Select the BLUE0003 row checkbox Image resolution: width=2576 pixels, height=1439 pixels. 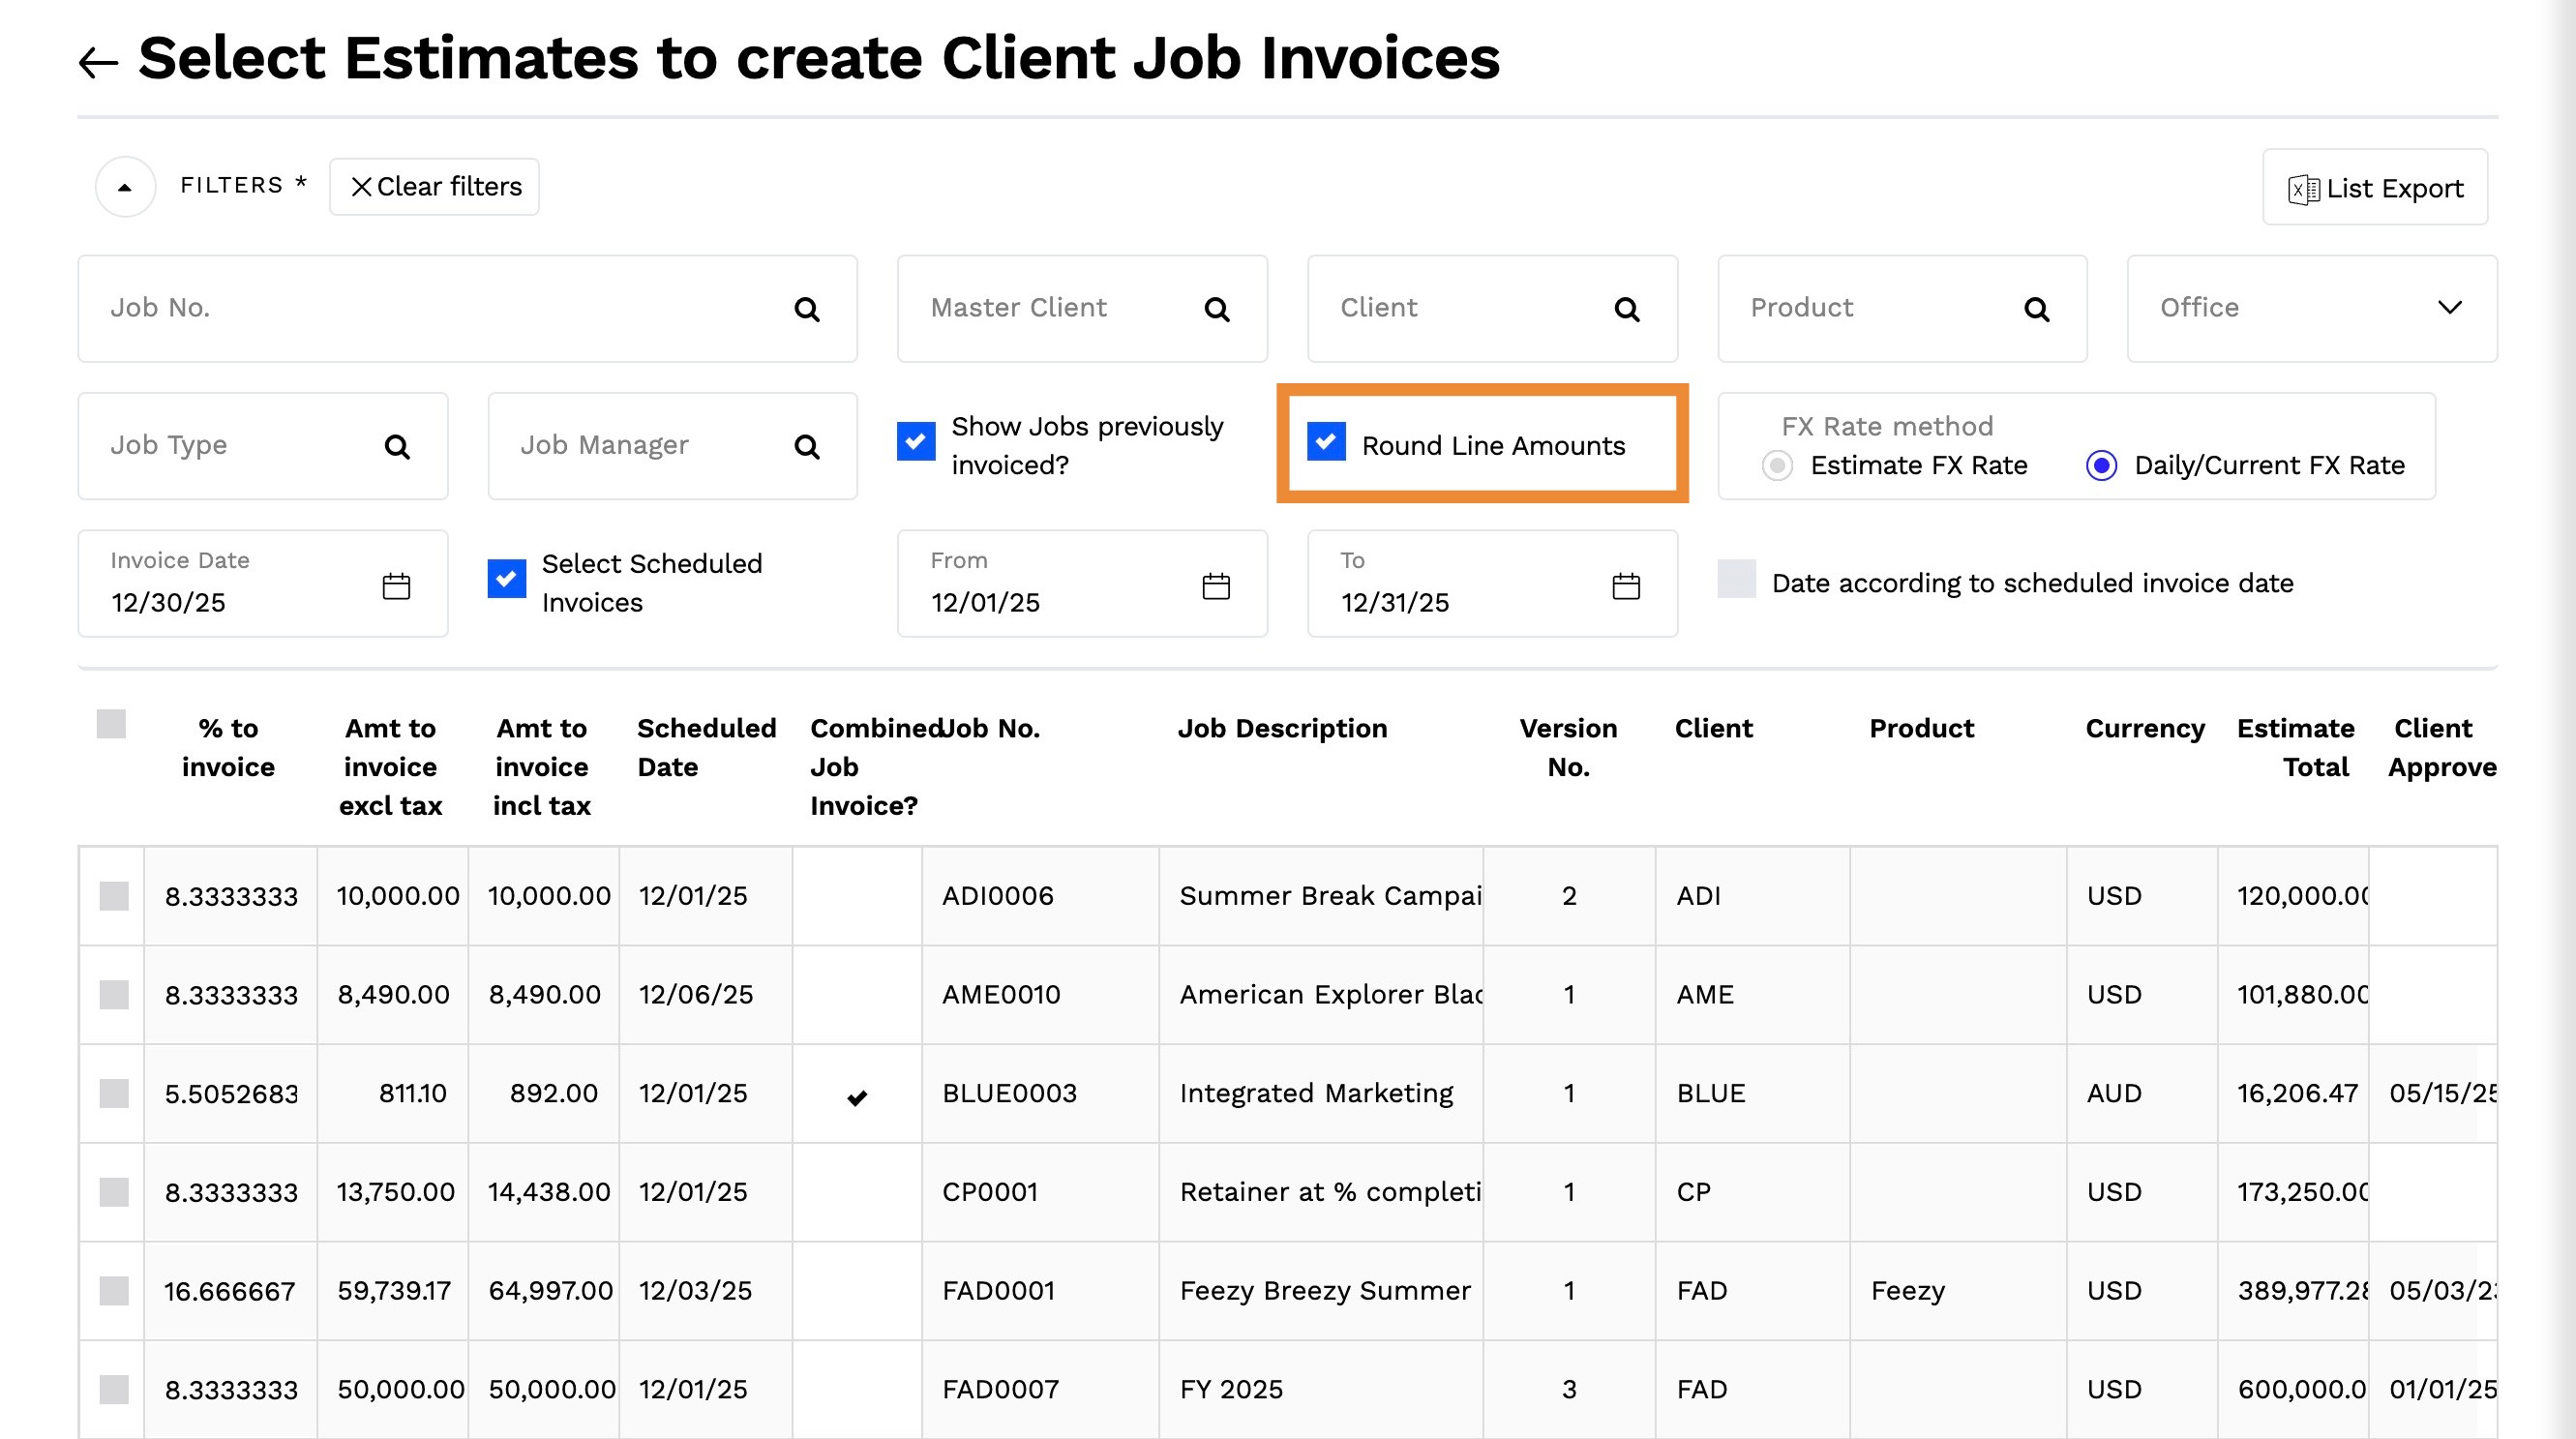pyautogui.click(x=114, y=1093)
